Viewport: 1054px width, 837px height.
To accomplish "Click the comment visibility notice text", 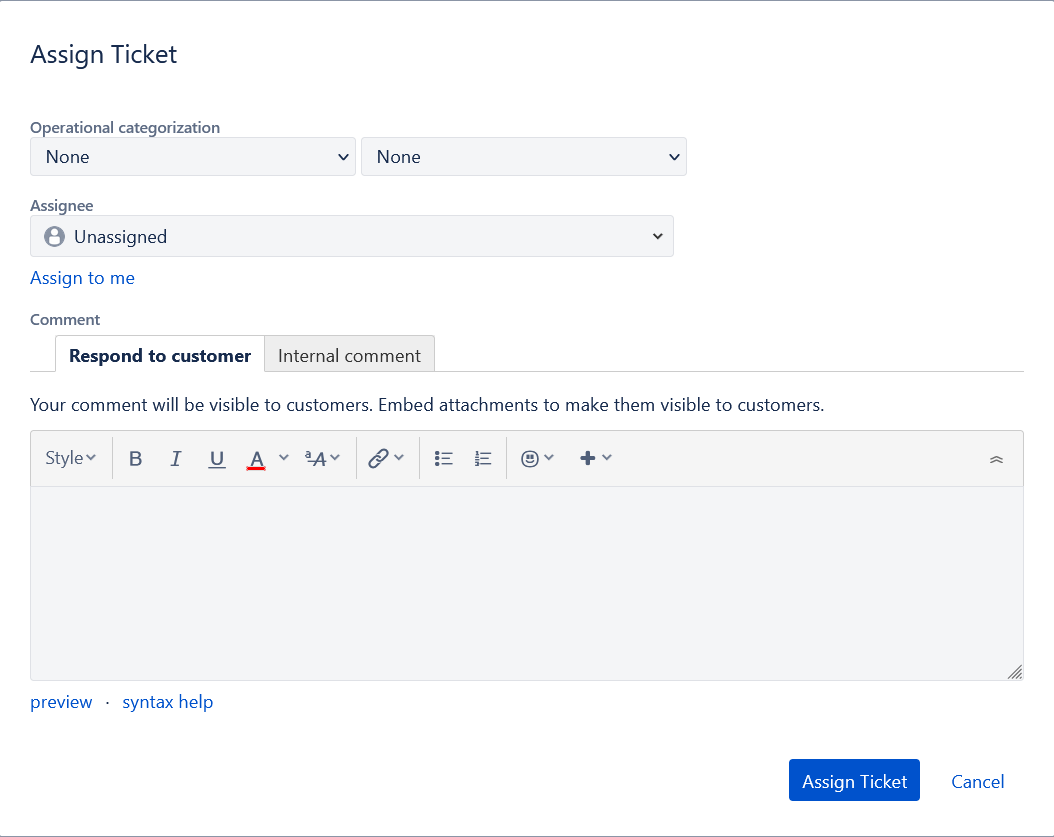I will point(427,405).
